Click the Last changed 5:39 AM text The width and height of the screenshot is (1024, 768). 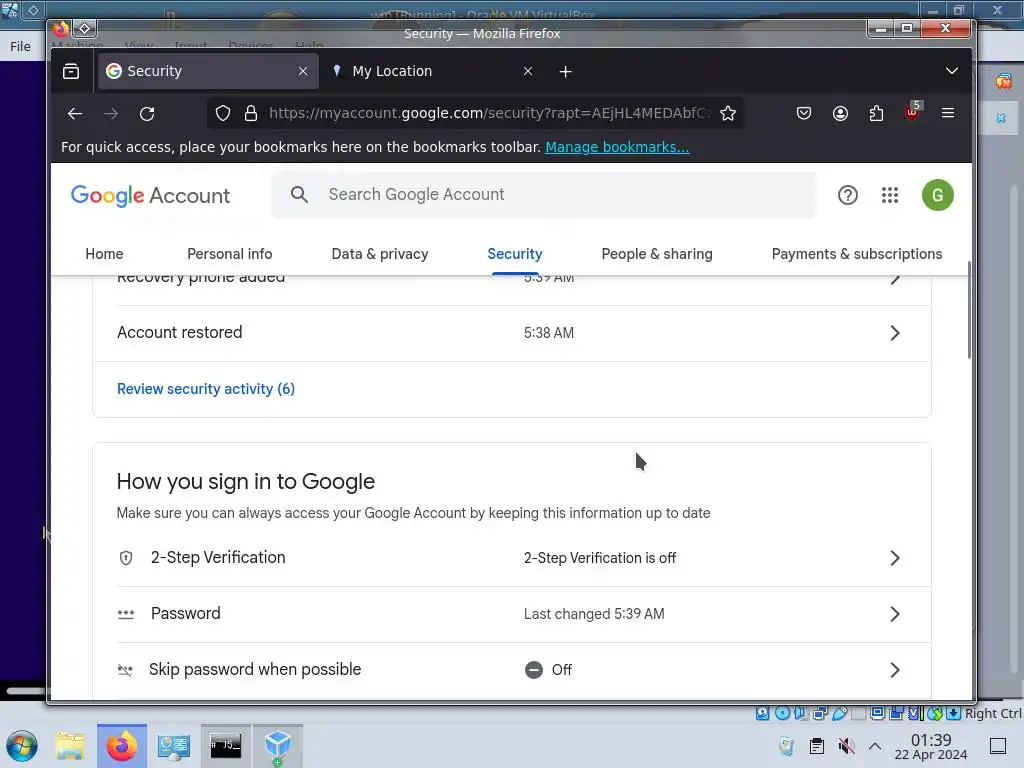click(594, 615)
